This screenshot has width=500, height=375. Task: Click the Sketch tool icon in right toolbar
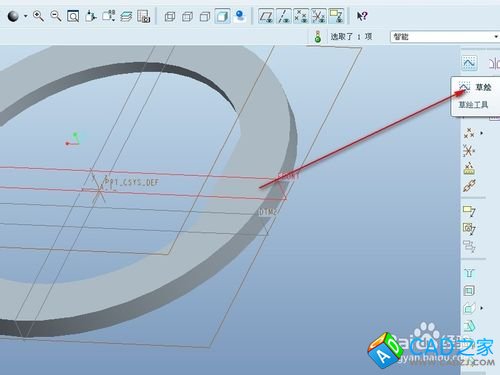coord(469,63)
